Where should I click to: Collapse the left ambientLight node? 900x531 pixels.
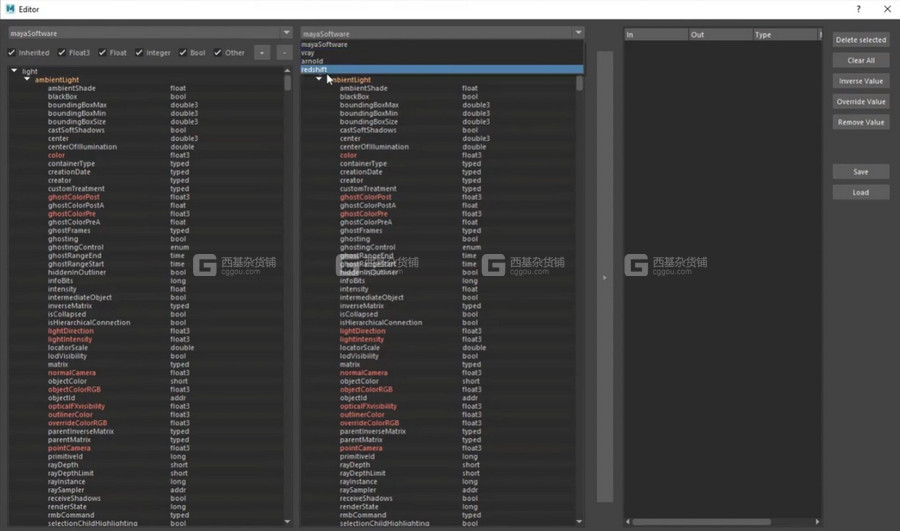[x=27, y=79]
